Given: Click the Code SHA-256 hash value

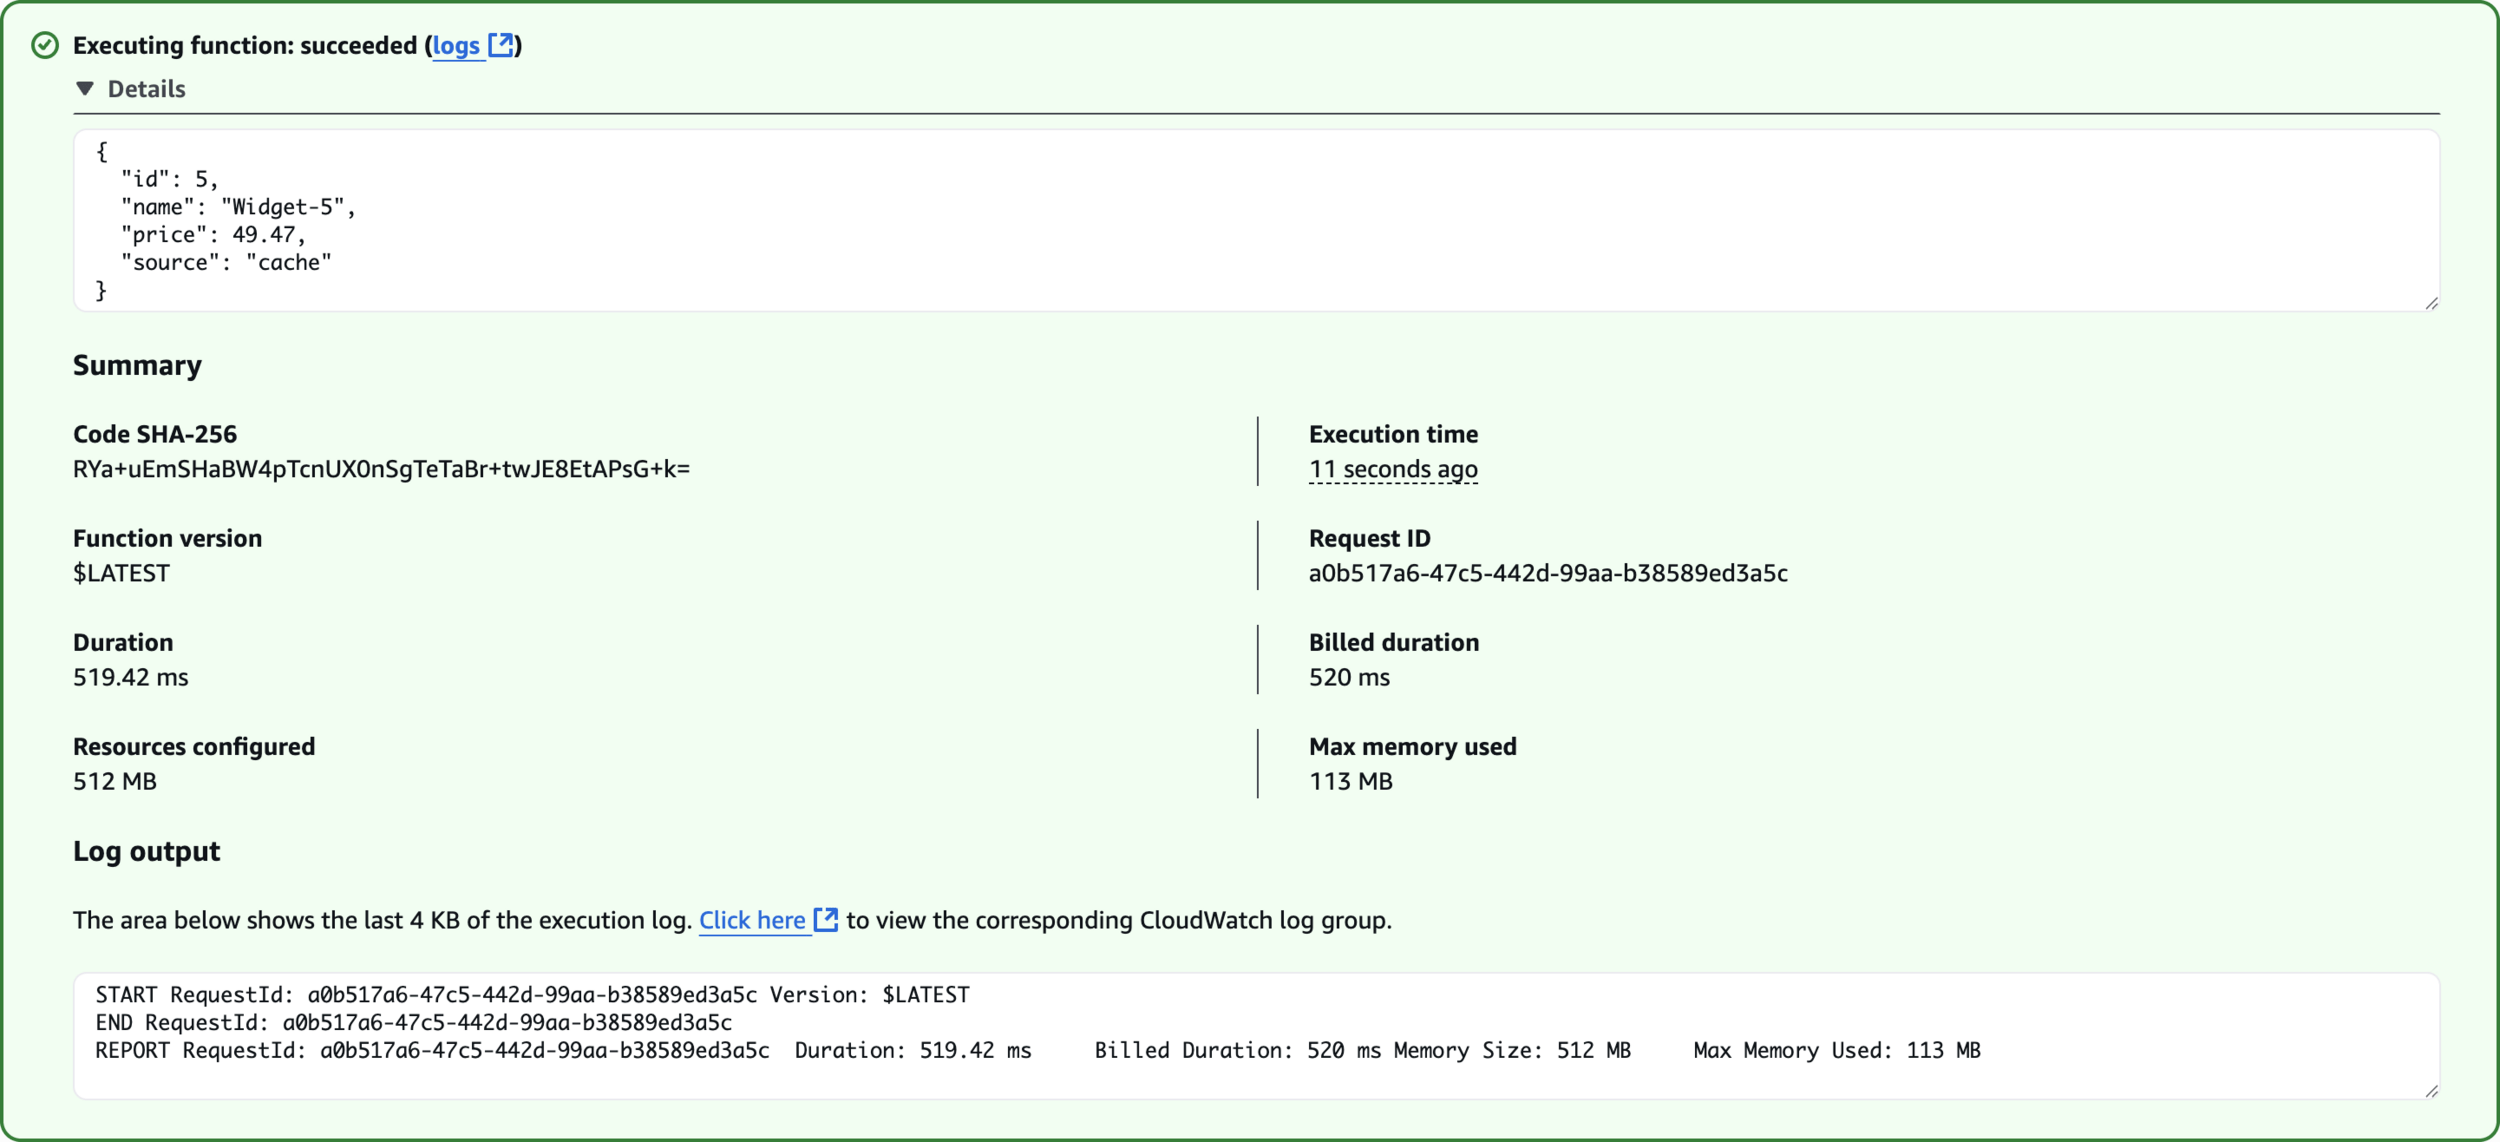Looking at the screenshot, I should 381,469.
